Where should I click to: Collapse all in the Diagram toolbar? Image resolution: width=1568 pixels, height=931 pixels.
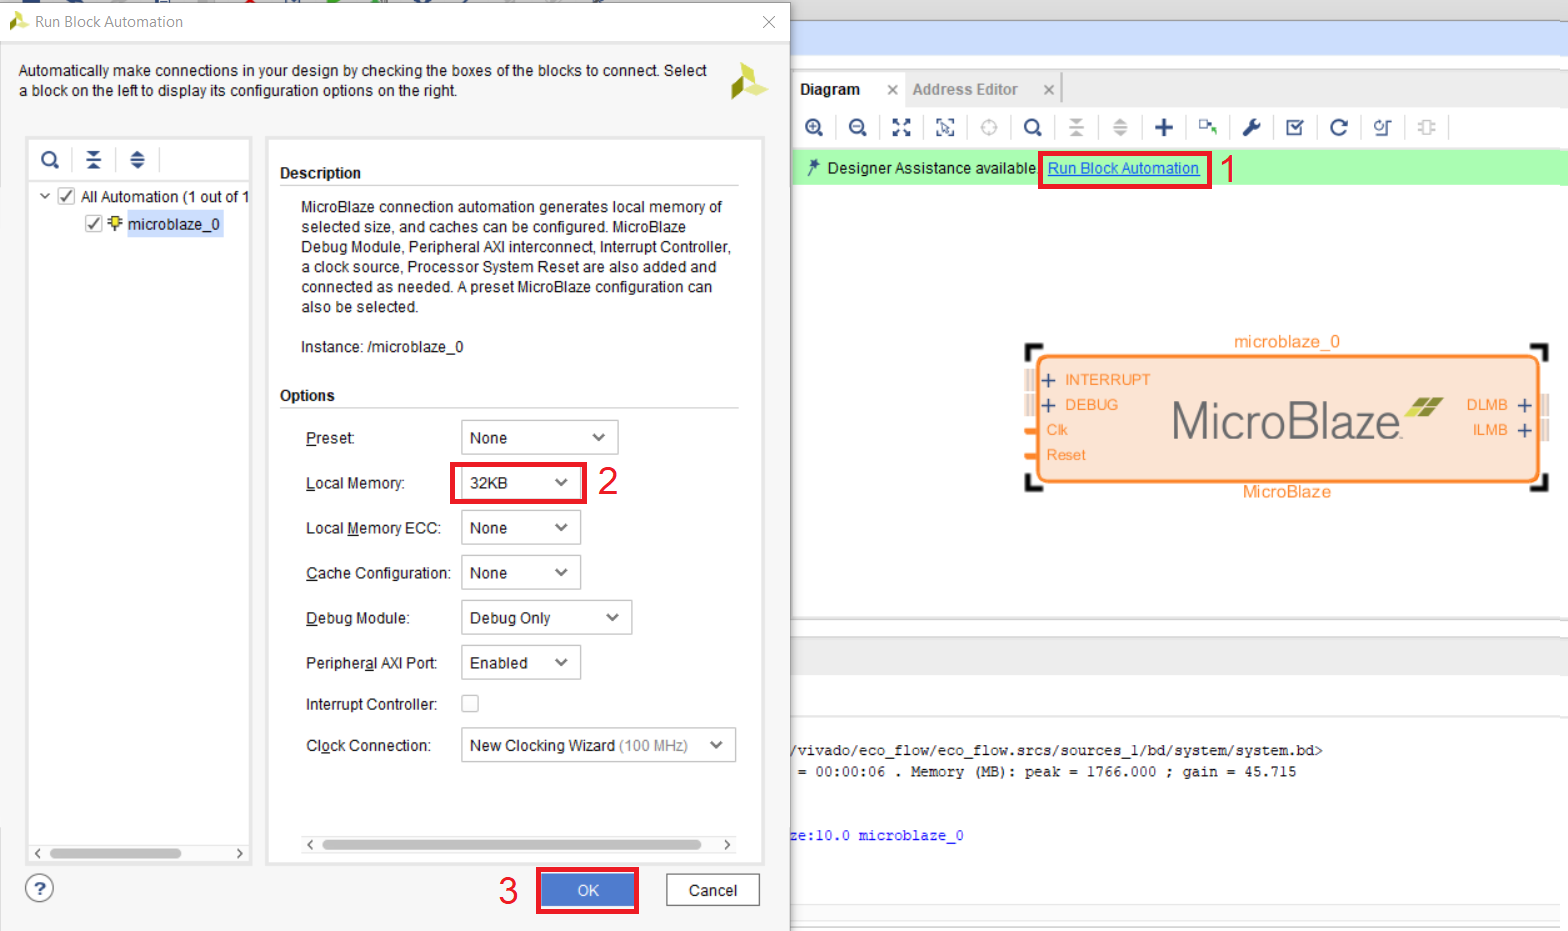1076,127
